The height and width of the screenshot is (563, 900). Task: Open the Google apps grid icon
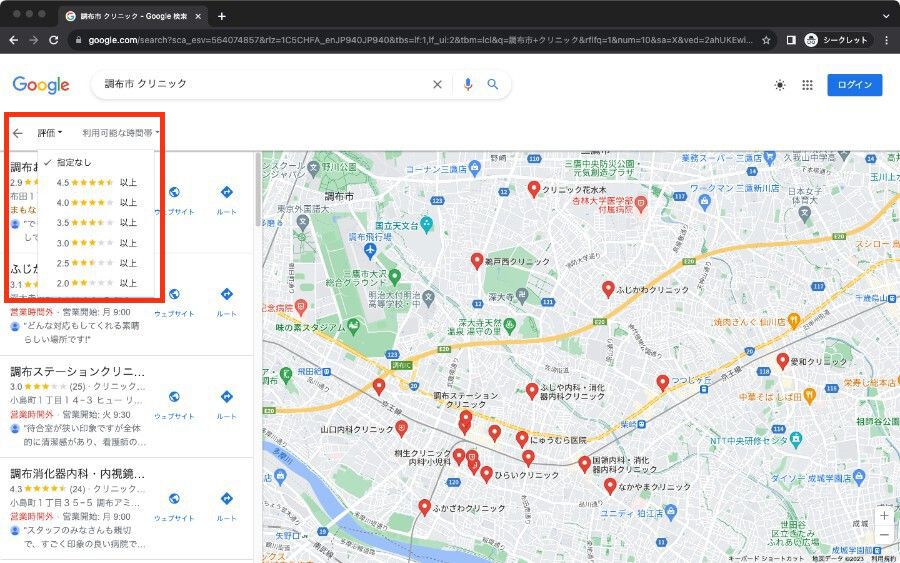807,86
